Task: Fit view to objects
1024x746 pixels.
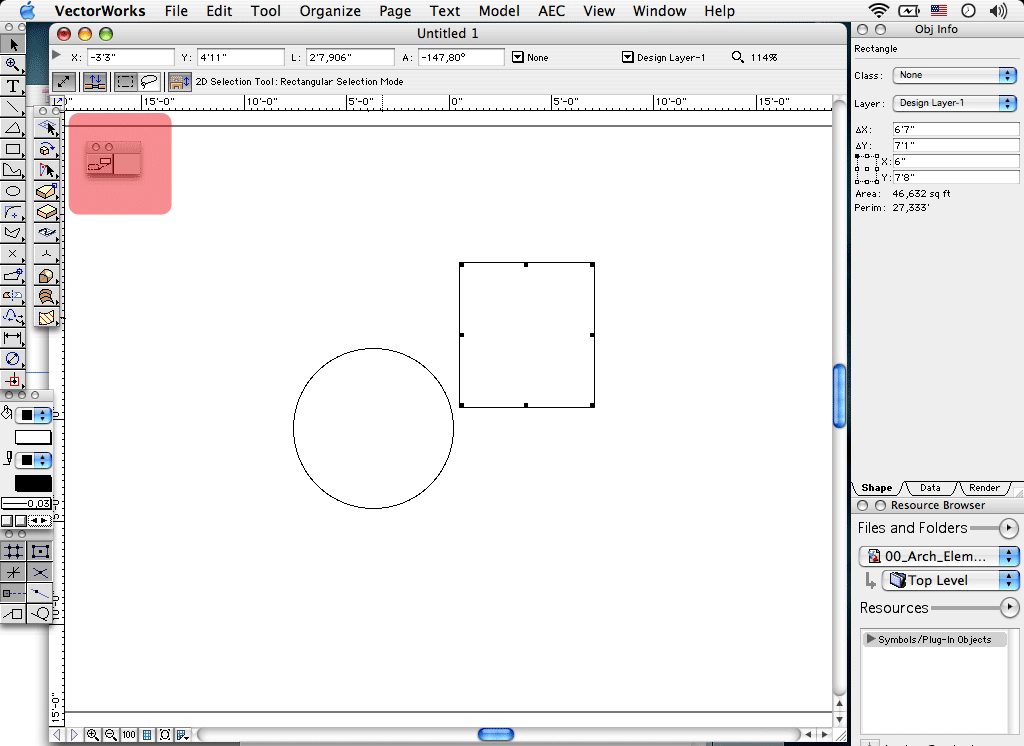Action: coord(165,734)
